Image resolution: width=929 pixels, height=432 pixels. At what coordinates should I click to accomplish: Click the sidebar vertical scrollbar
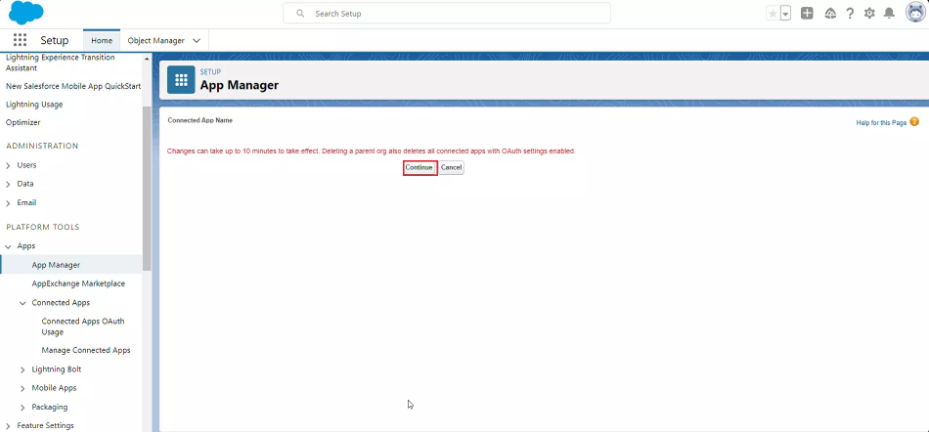tap(147, 188)
